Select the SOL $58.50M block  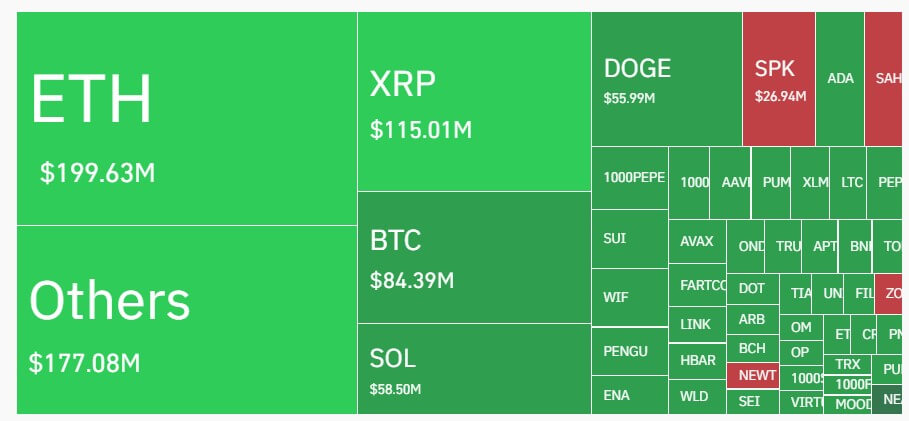(x=474, y=369)
